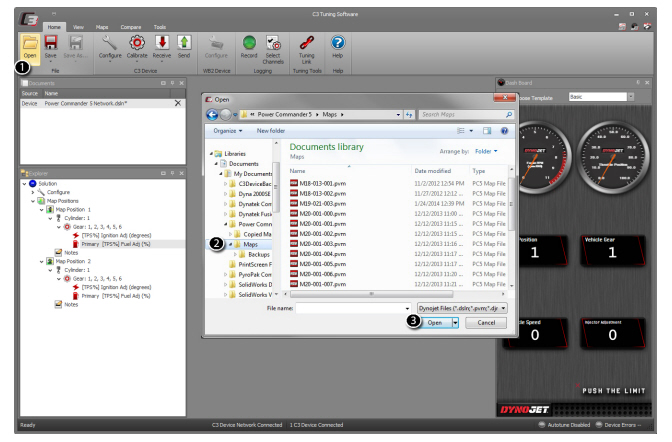The image size is (672, 442).
Task: Expand the Configure node in Explorer
Action: [34, 192]
